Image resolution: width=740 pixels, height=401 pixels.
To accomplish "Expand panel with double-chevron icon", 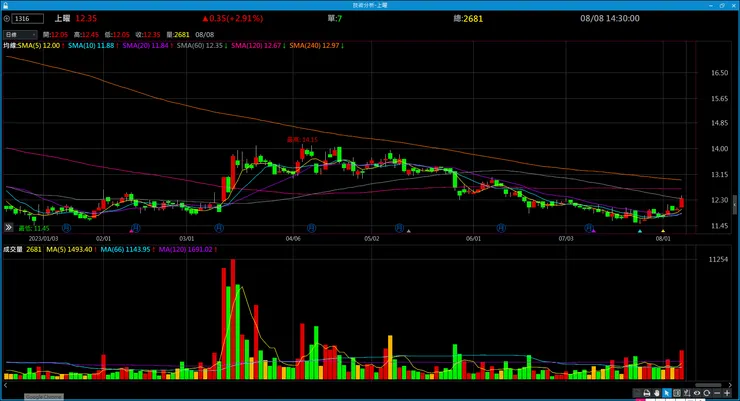I will tap(8, 227).
